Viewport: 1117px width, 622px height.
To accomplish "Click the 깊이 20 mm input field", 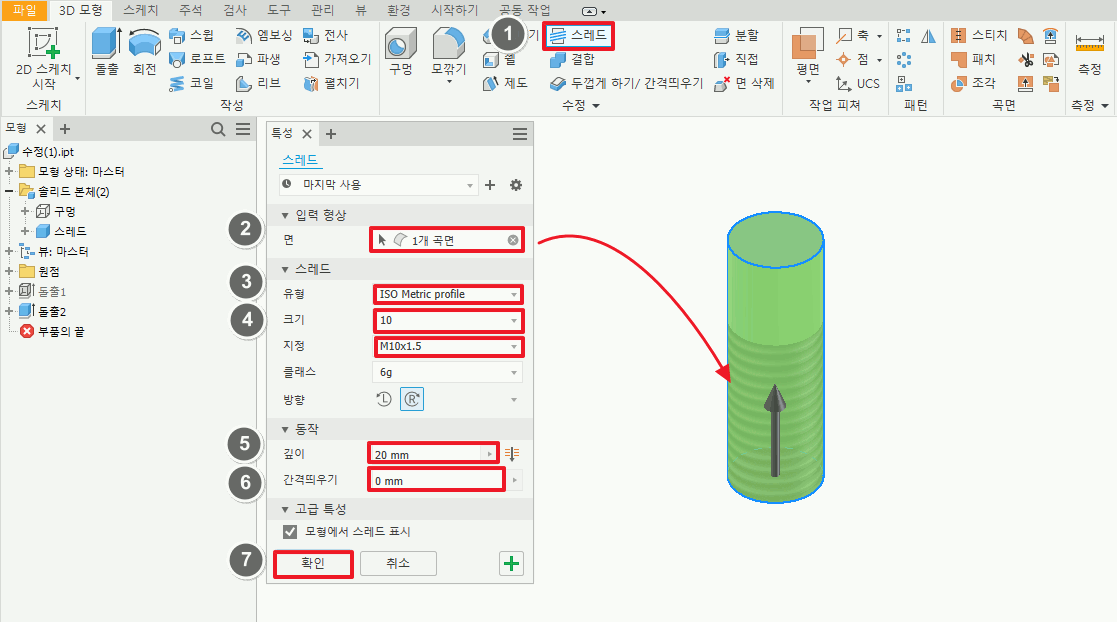I will tap(430, 453).
